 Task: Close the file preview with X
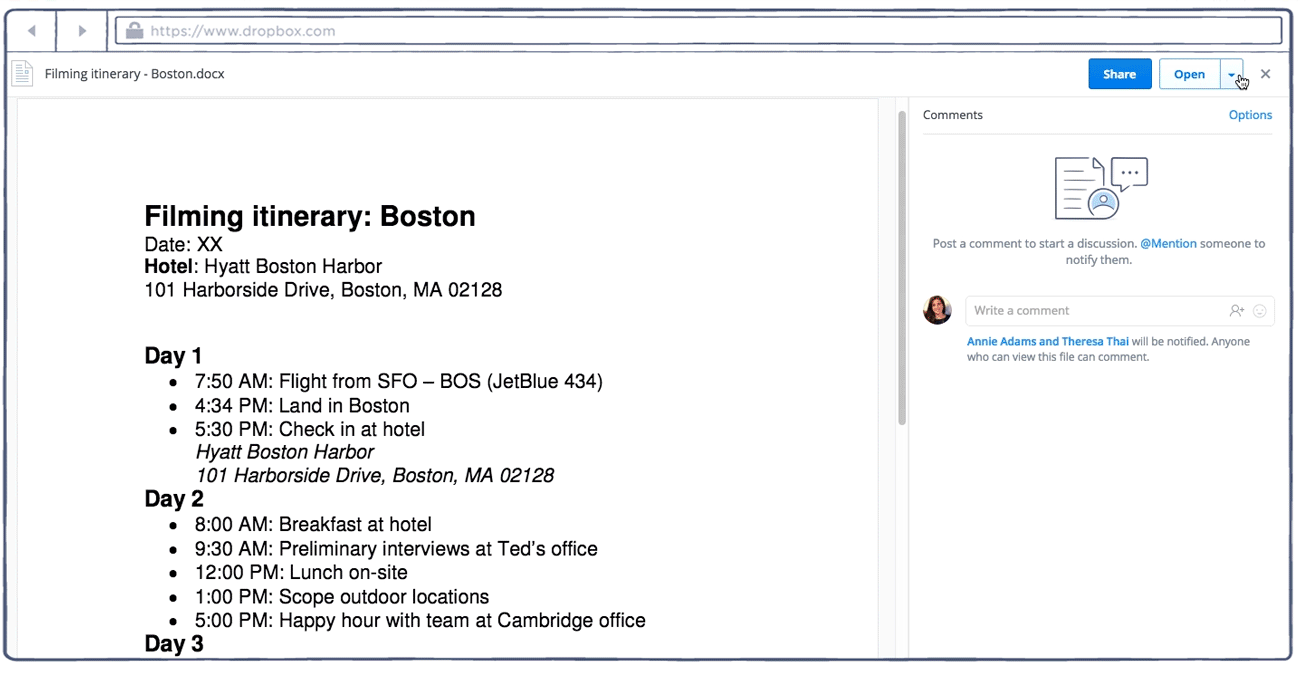(x=1266, y=74)
